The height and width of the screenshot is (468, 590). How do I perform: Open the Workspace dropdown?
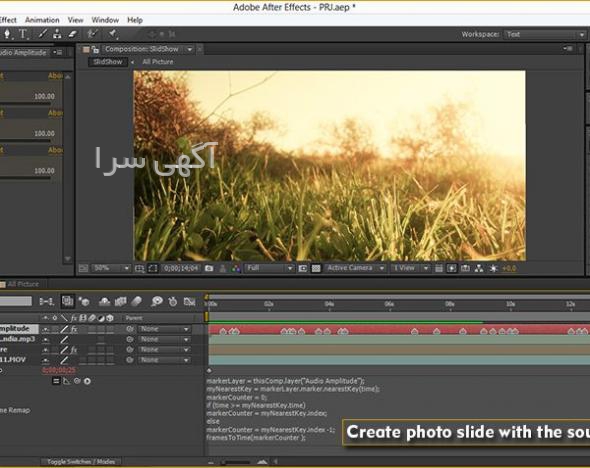(545, 35)
